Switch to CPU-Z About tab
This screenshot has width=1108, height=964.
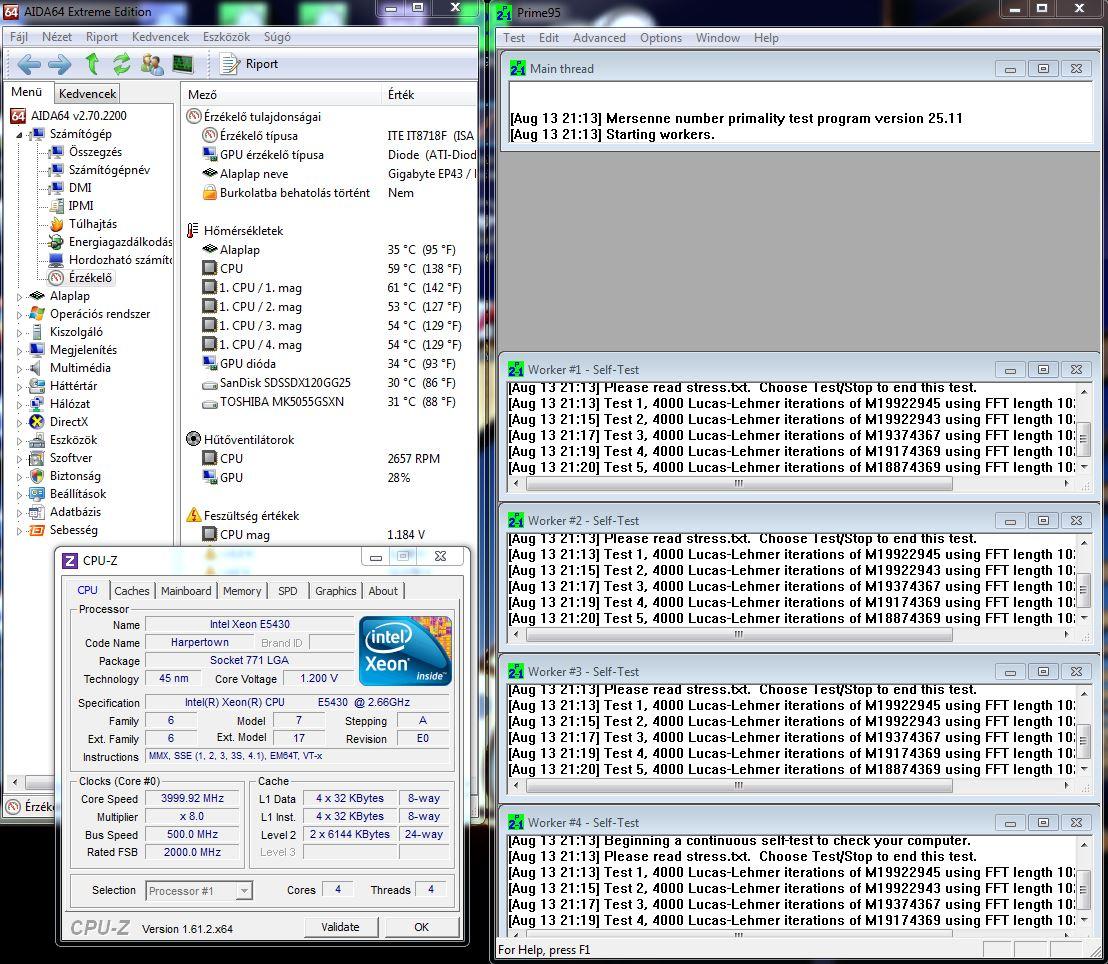383,591
